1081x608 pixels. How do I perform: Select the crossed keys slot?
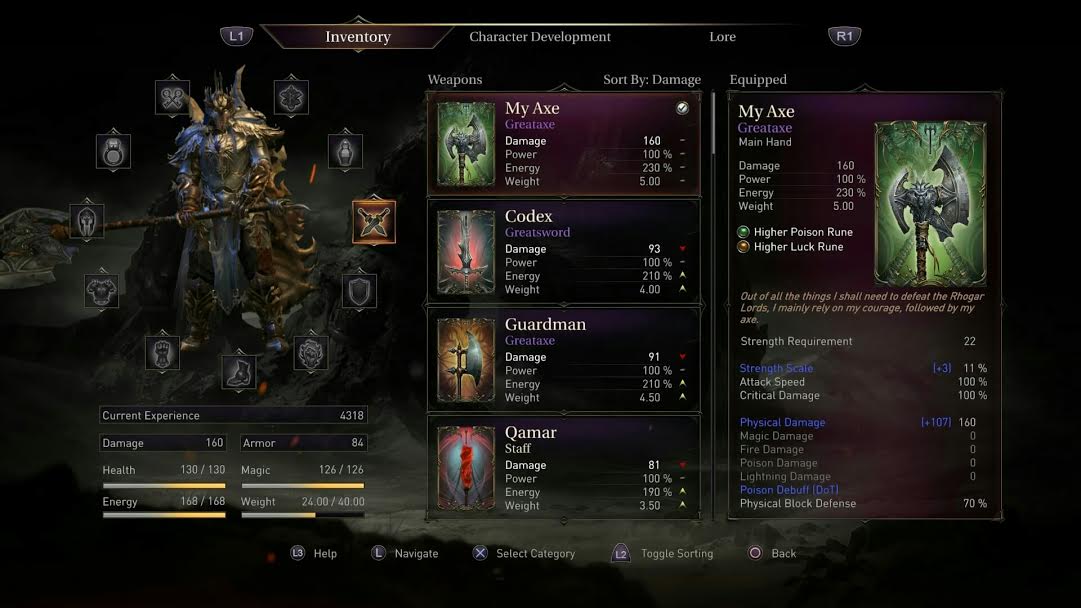point(172,98)
